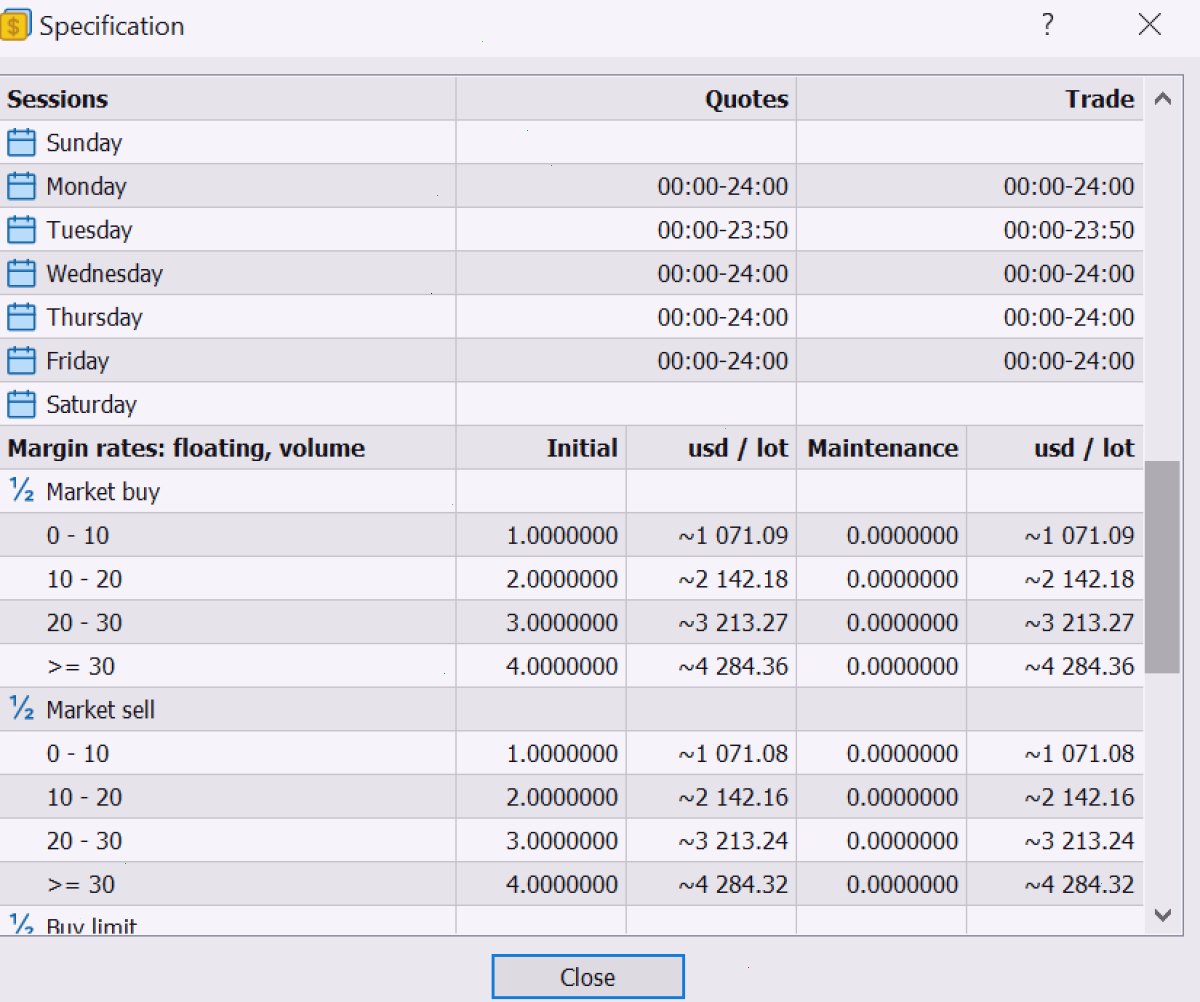
Task: Click the Market buy fraction icon
Action: [x=21, y=490]
